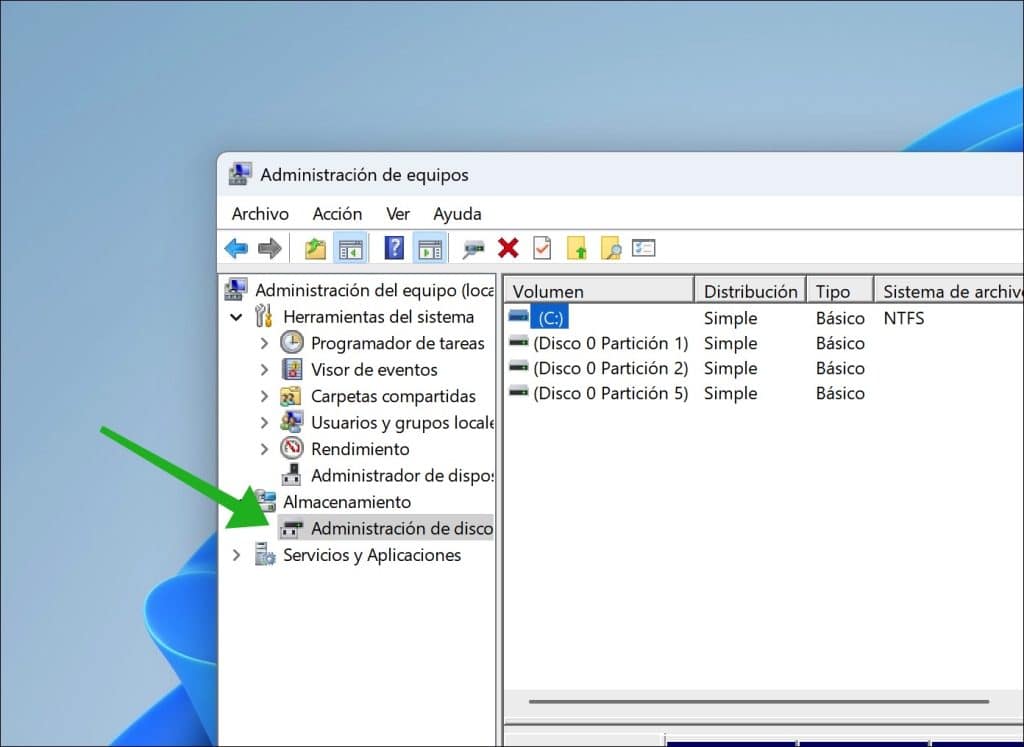Click the Administrador de dispositivos icon
Image resolution: width=1024 pixels, height=747 pixels.
click(x=291, y=475)
